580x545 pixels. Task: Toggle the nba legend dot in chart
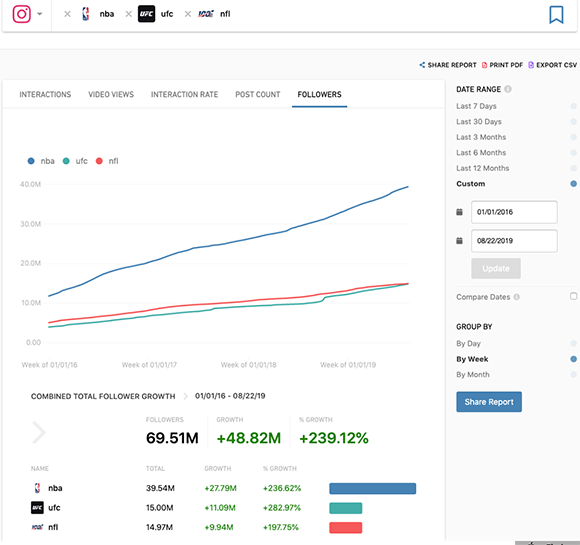tap(31, 161)
